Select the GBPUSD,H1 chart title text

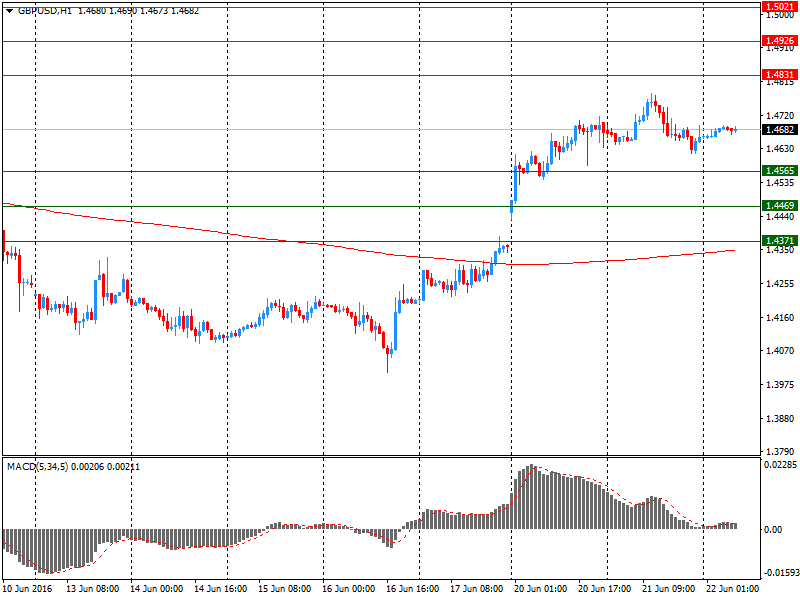click(x=45, y=11)
